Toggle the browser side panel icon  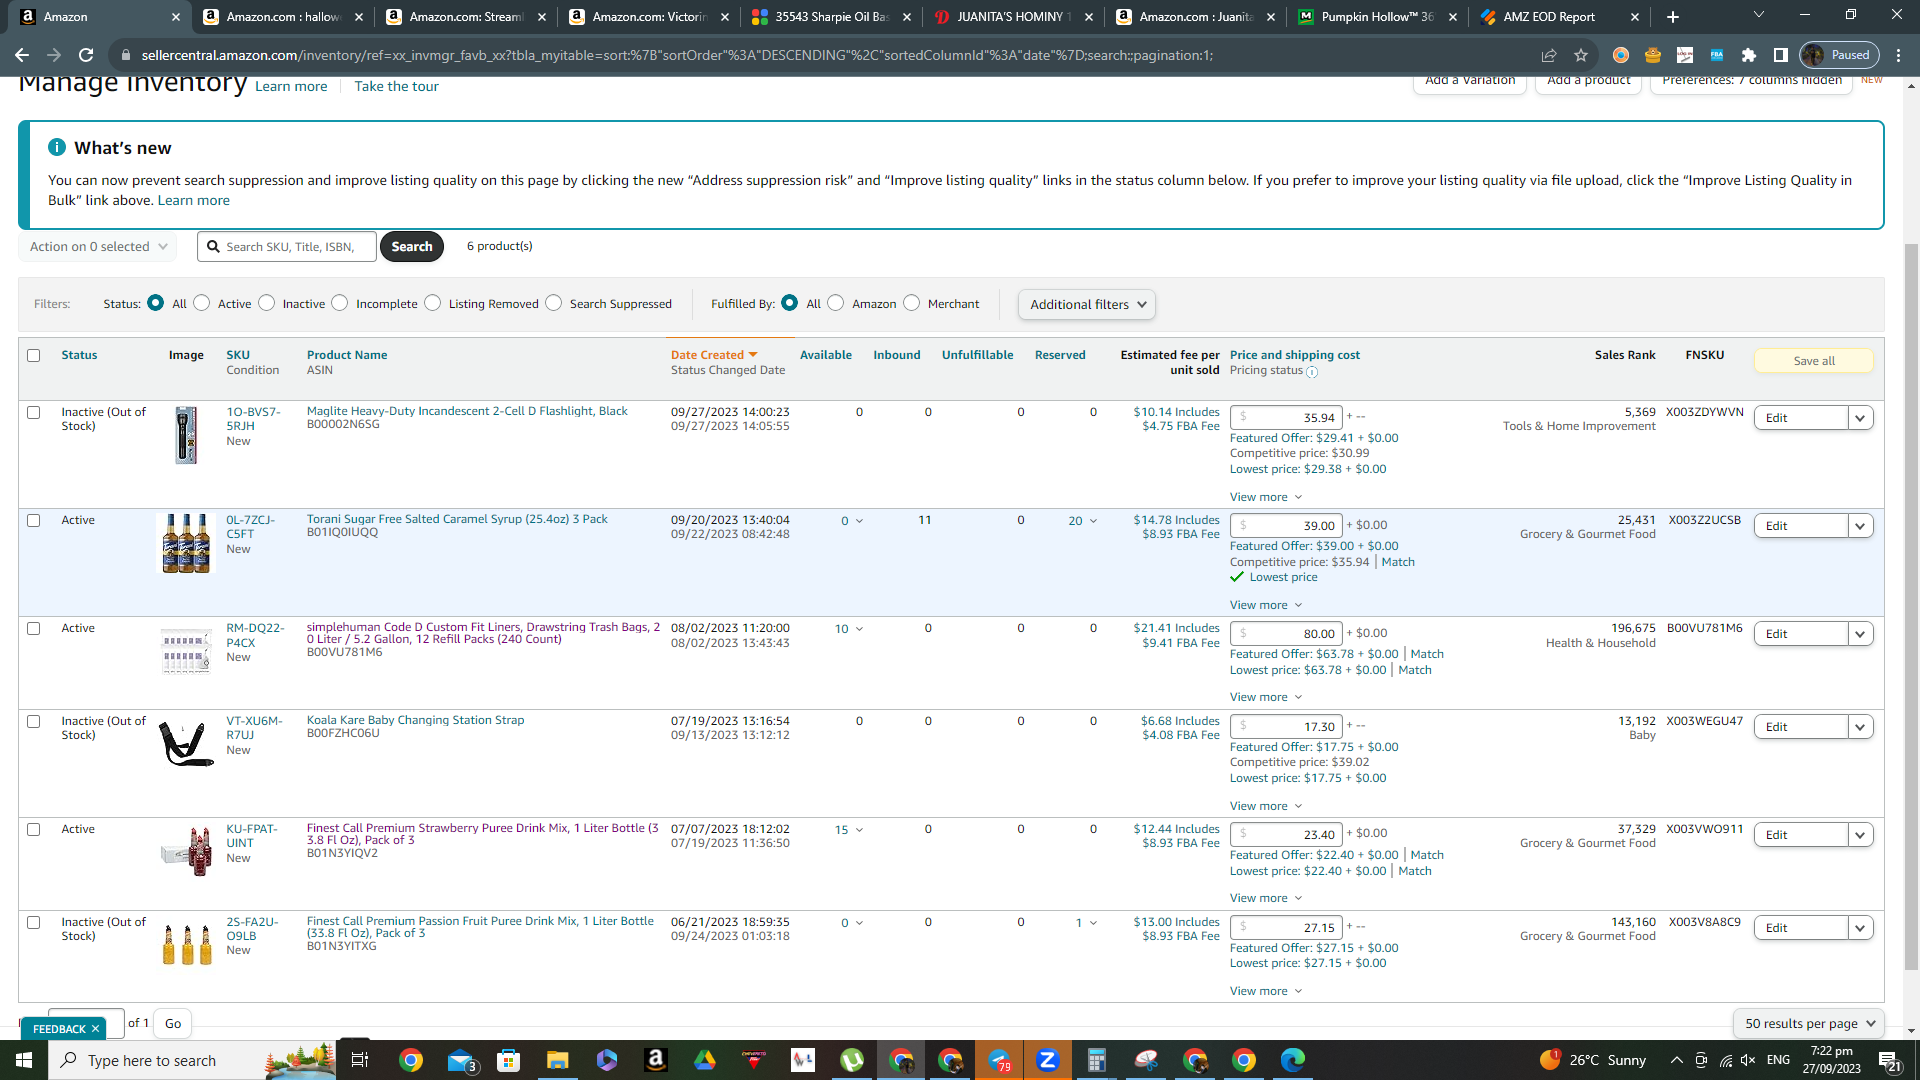tap(1781, 55)
